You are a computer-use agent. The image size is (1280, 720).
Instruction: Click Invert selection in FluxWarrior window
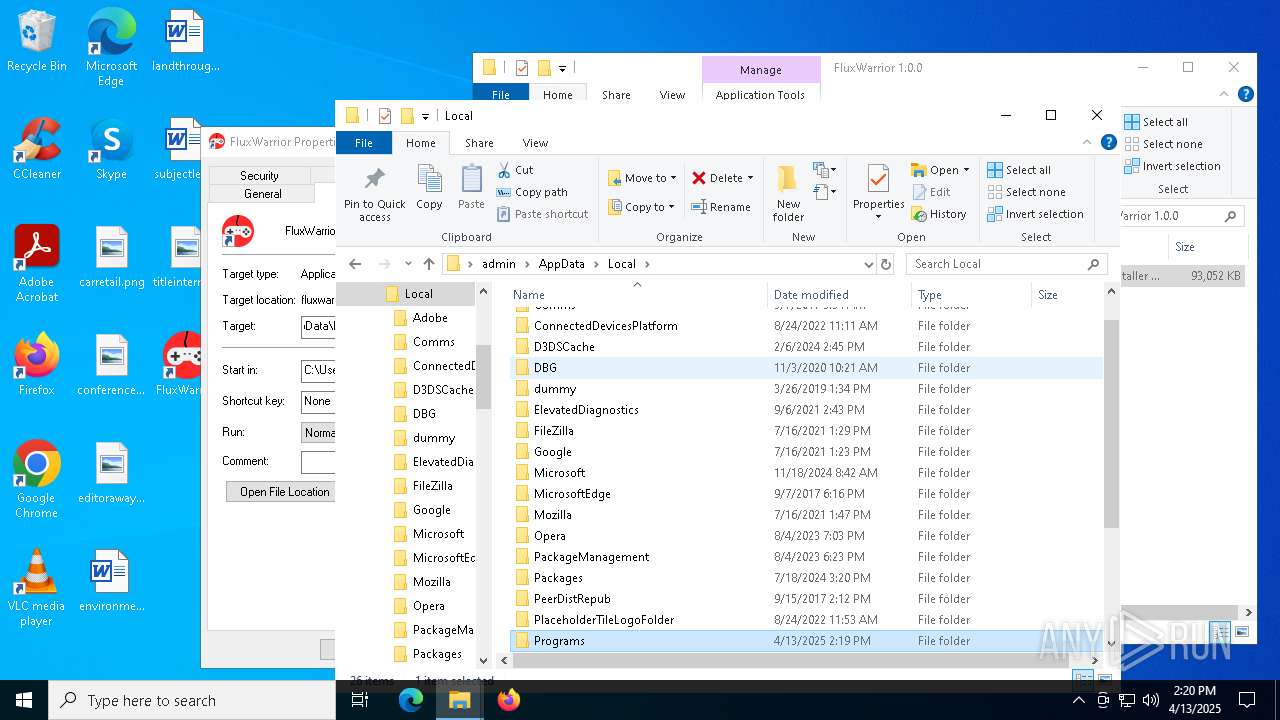[1173, 166]
